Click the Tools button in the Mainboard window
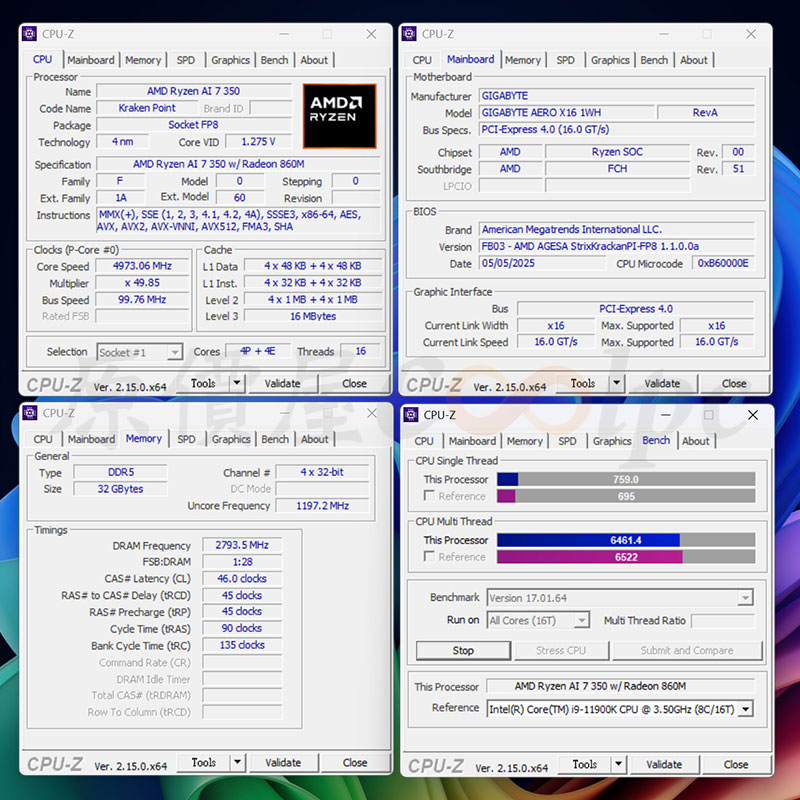This screenshot has height=800, width=800. tap(583, 383)
